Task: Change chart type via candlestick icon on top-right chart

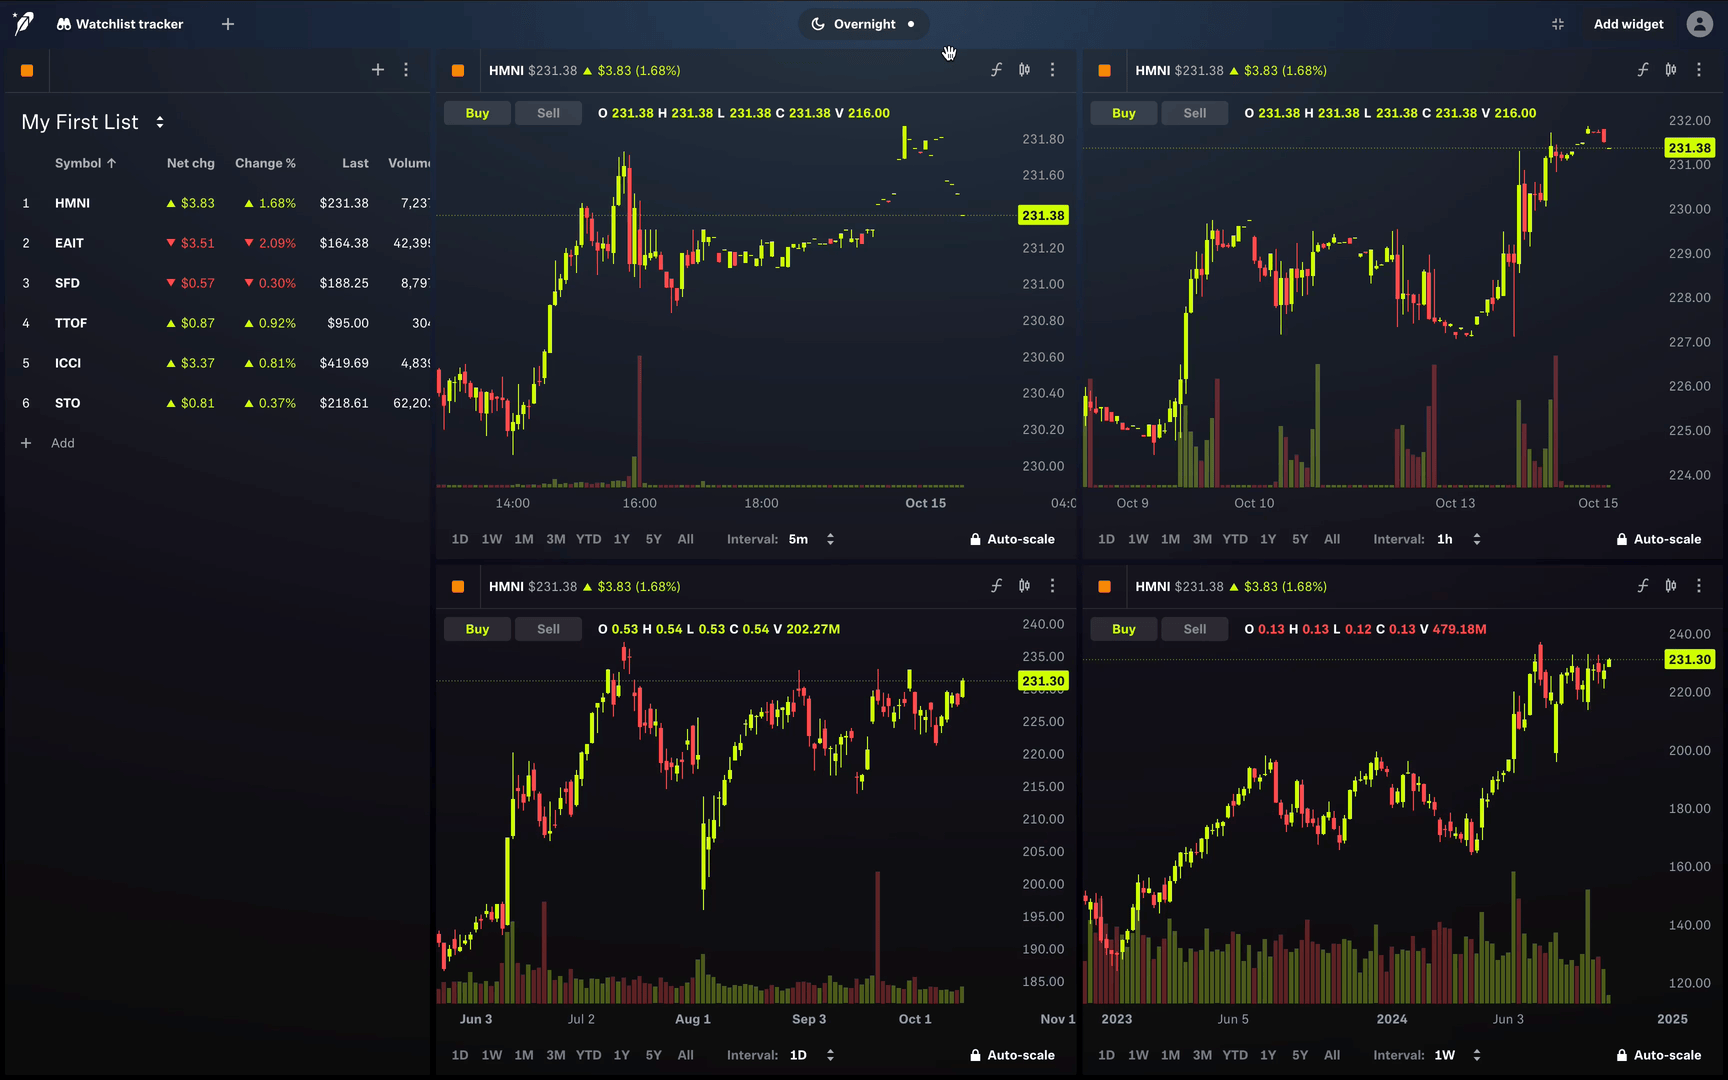Action: tap(1671, 70)
